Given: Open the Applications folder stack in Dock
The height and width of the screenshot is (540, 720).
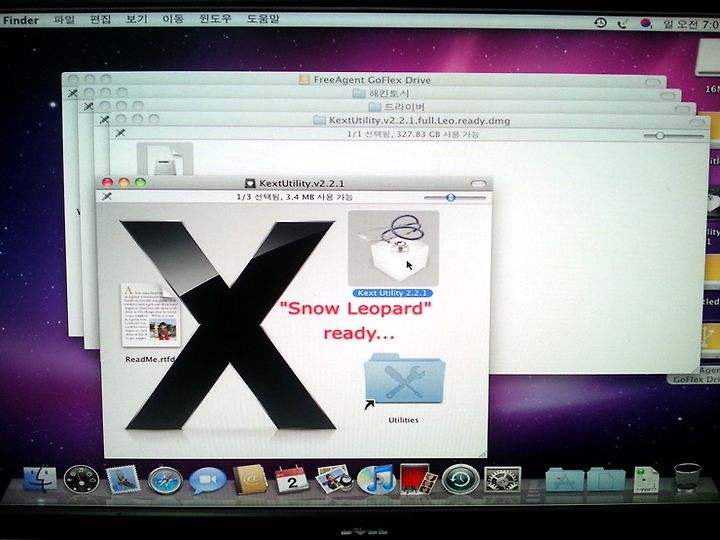Looking at the screenshot, I should pos(563,480).
